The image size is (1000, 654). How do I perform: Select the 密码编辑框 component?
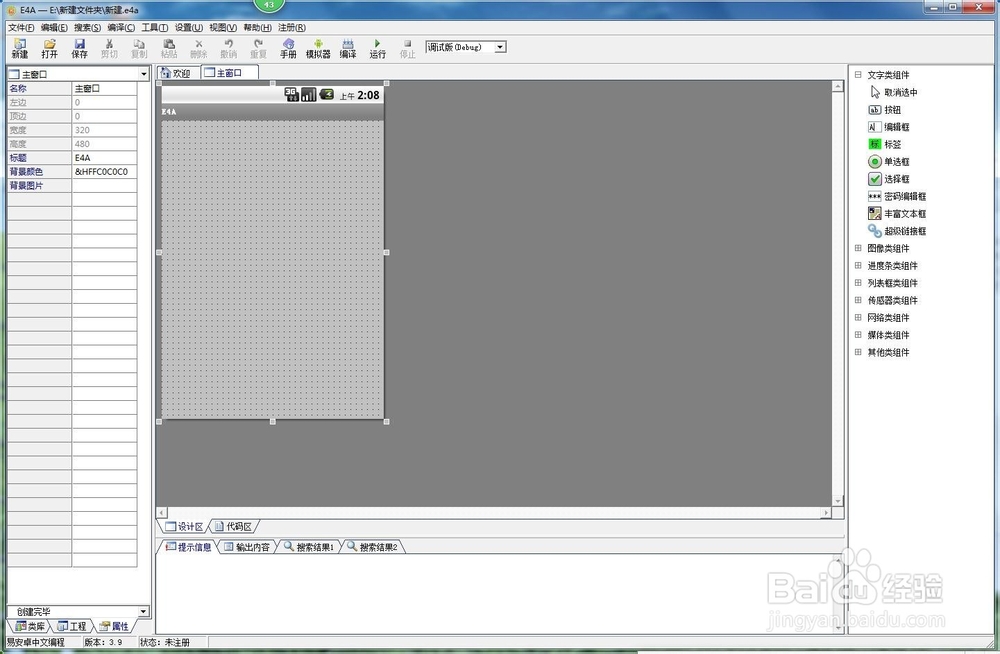897,197
